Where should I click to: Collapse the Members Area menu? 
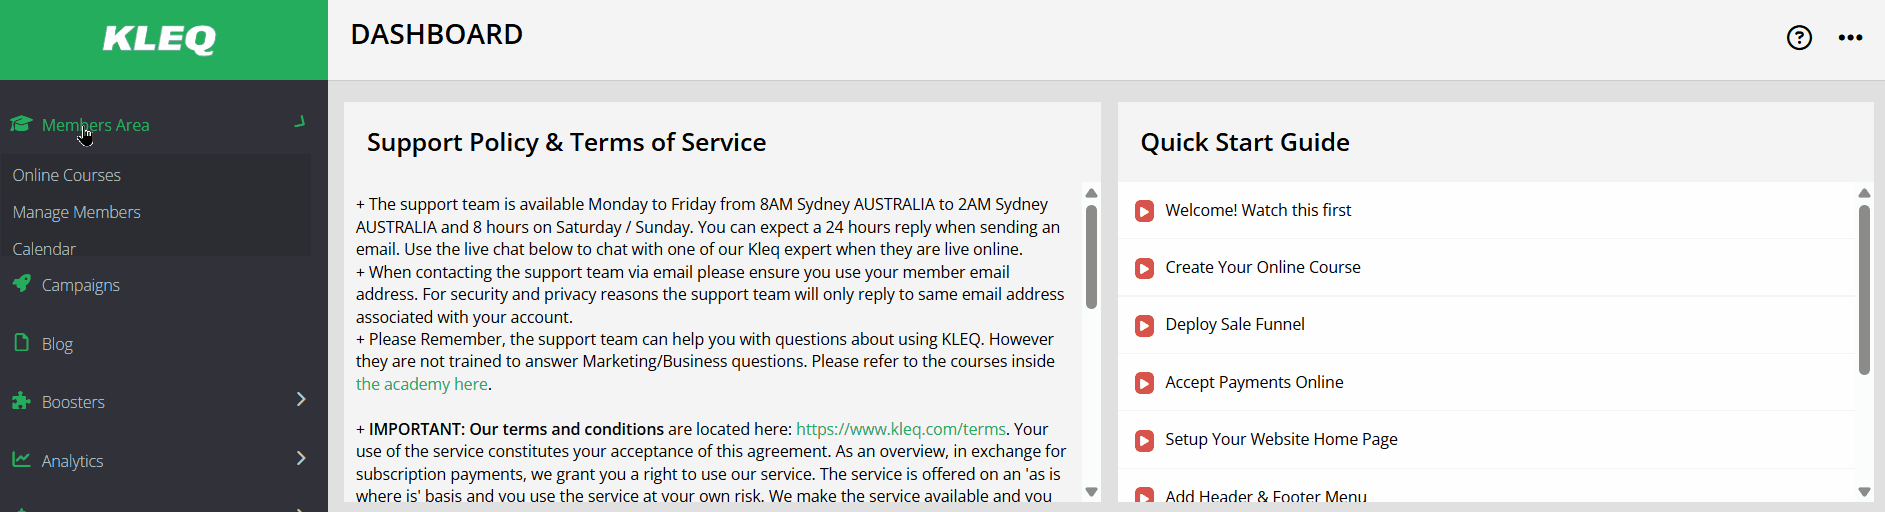point(299,123)
